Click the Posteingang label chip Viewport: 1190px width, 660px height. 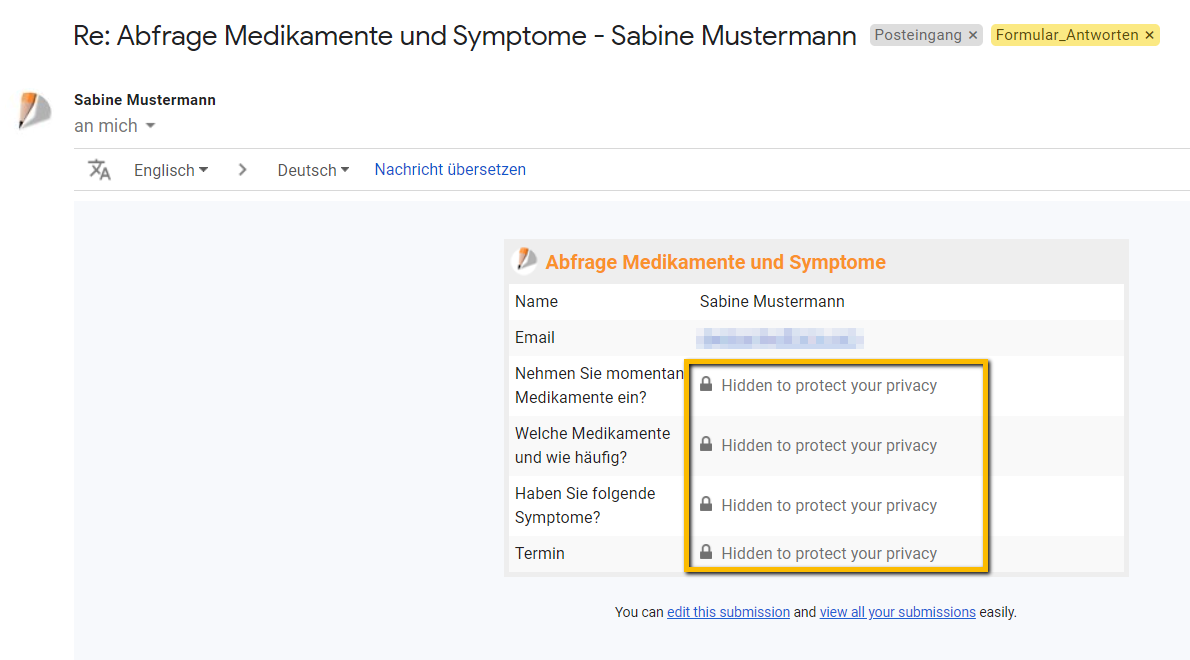click(917, 35)
